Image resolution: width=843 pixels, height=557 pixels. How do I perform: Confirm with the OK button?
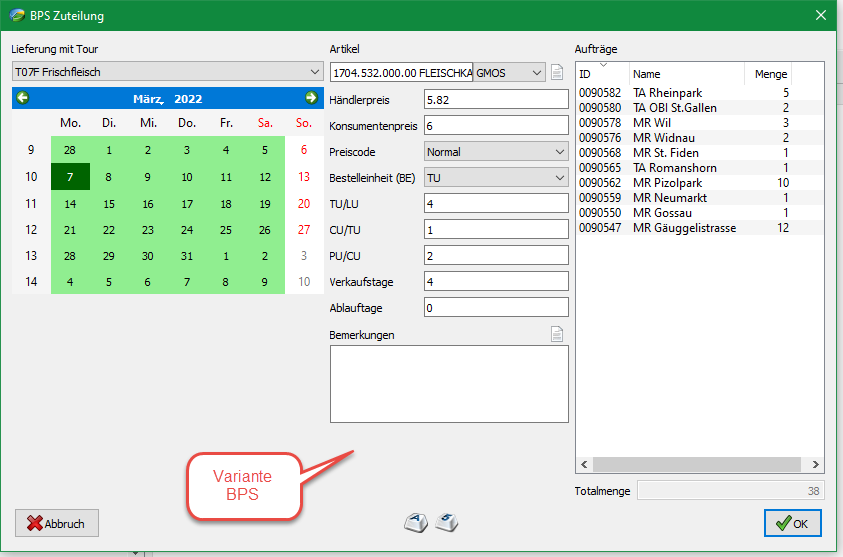pyautogui.click(x=793, y=523)
